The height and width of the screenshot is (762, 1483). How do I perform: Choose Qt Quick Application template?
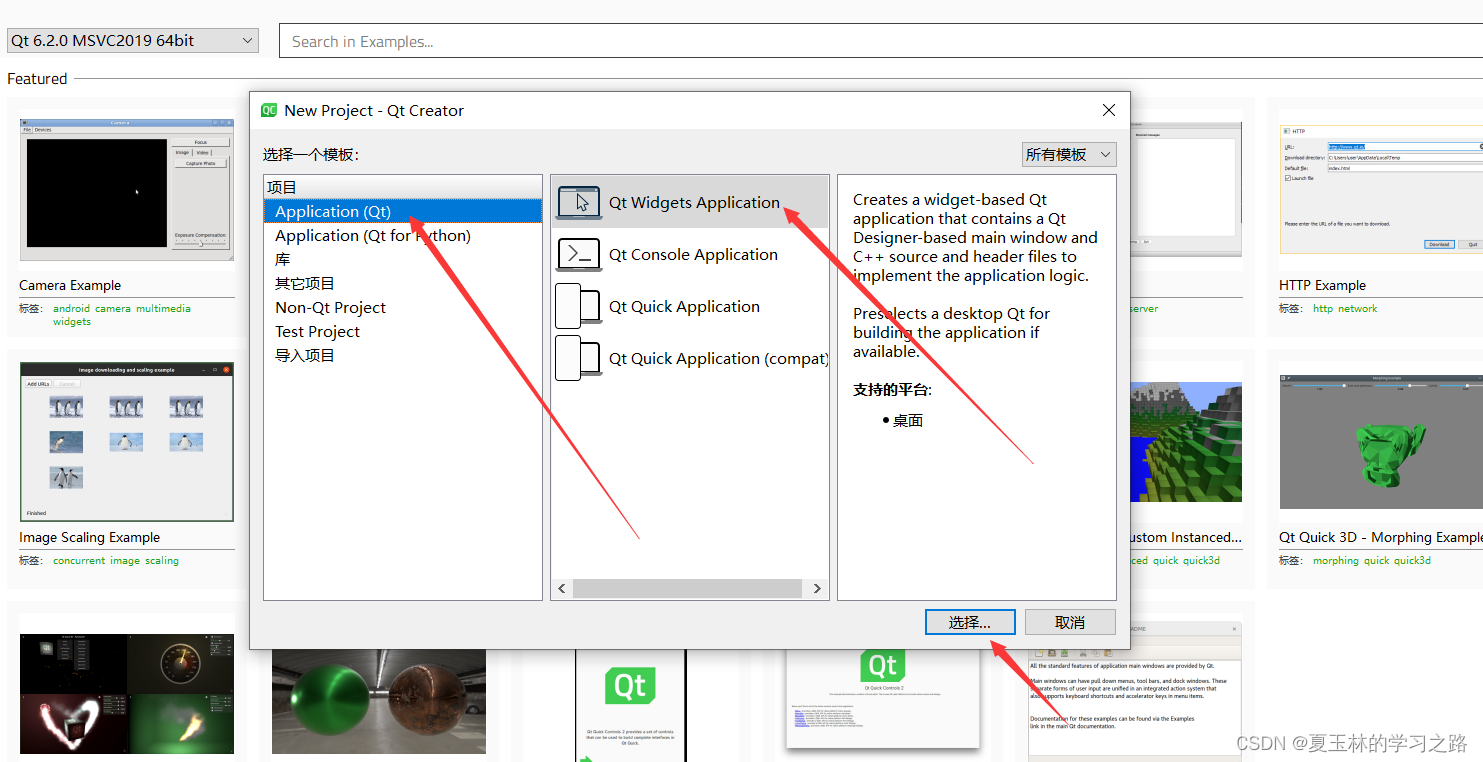pyautogui.click(x=690, y=307)
